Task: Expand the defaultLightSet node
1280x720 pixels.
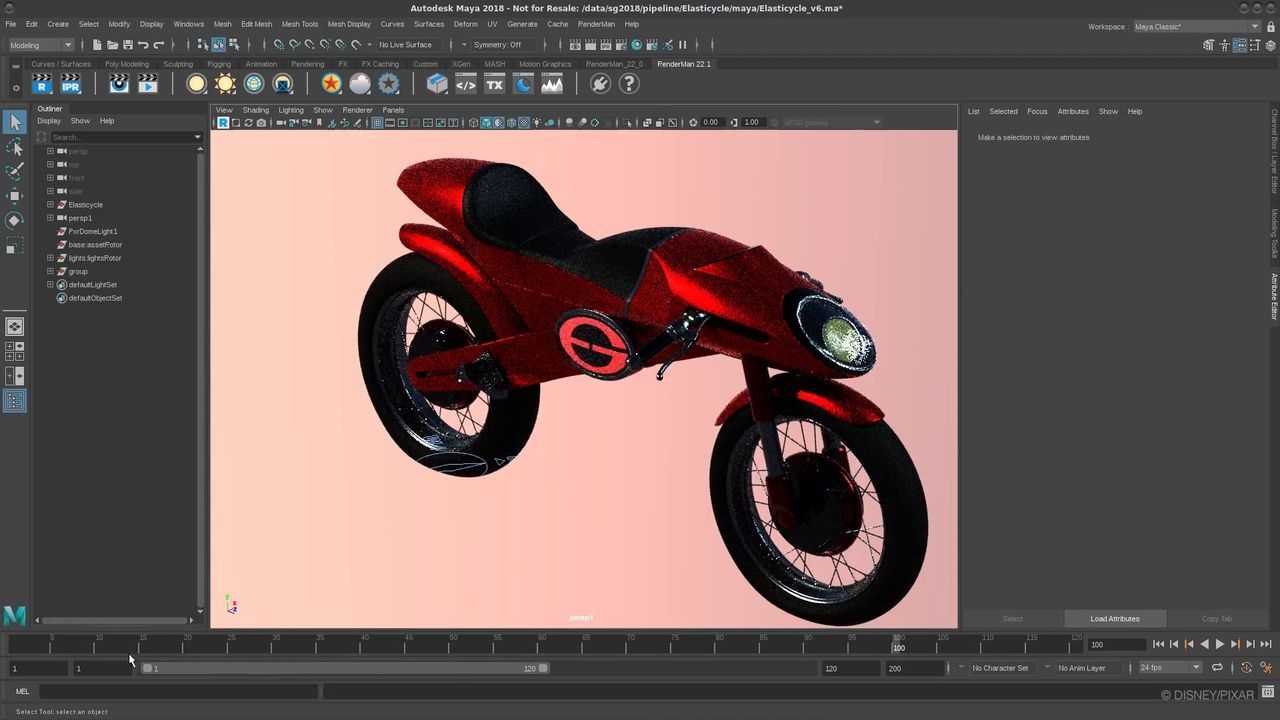Action: [50, 284]
